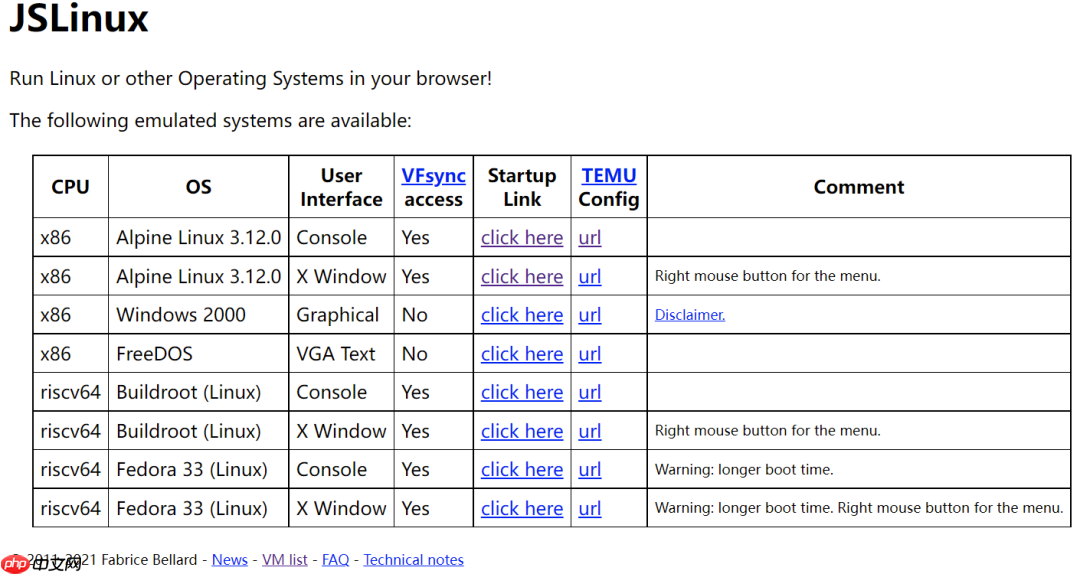Launch Windows 2000 via its click here link

[x=522, y=315]
